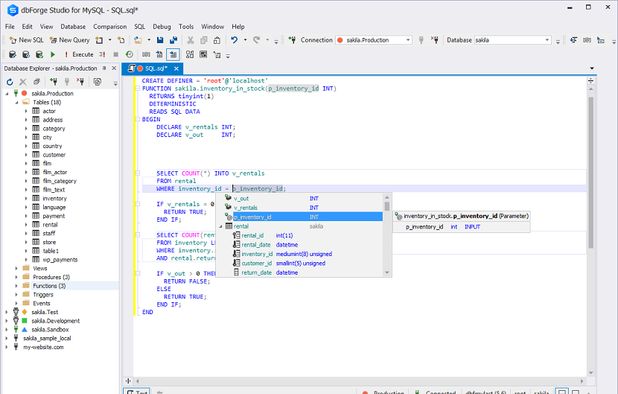The image size is (618, 394).
Task: Open the dropdown arrow next to Open file
Action: pyautogui.click(x=149, y=40)
